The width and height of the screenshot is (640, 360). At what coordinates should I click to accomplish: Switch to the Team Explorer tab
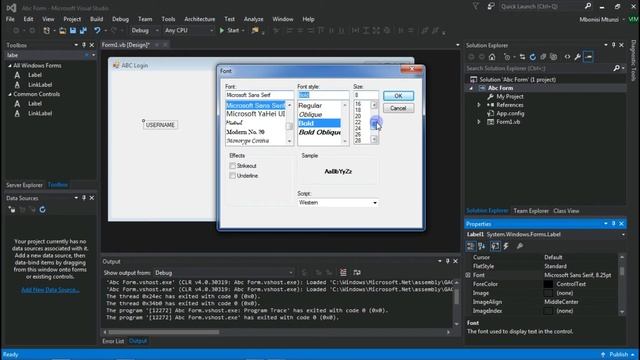click(531, 211)
